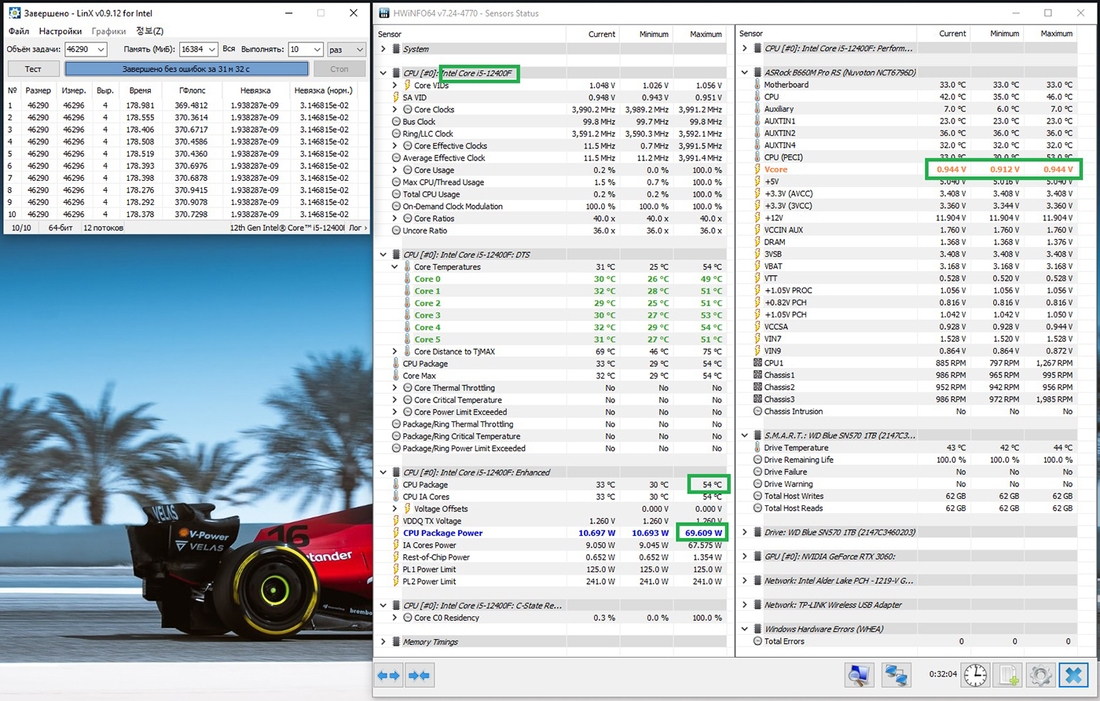Expand the Memory Timings group
The height and width of the screenshot is (701, 1100).
(384, 642)
